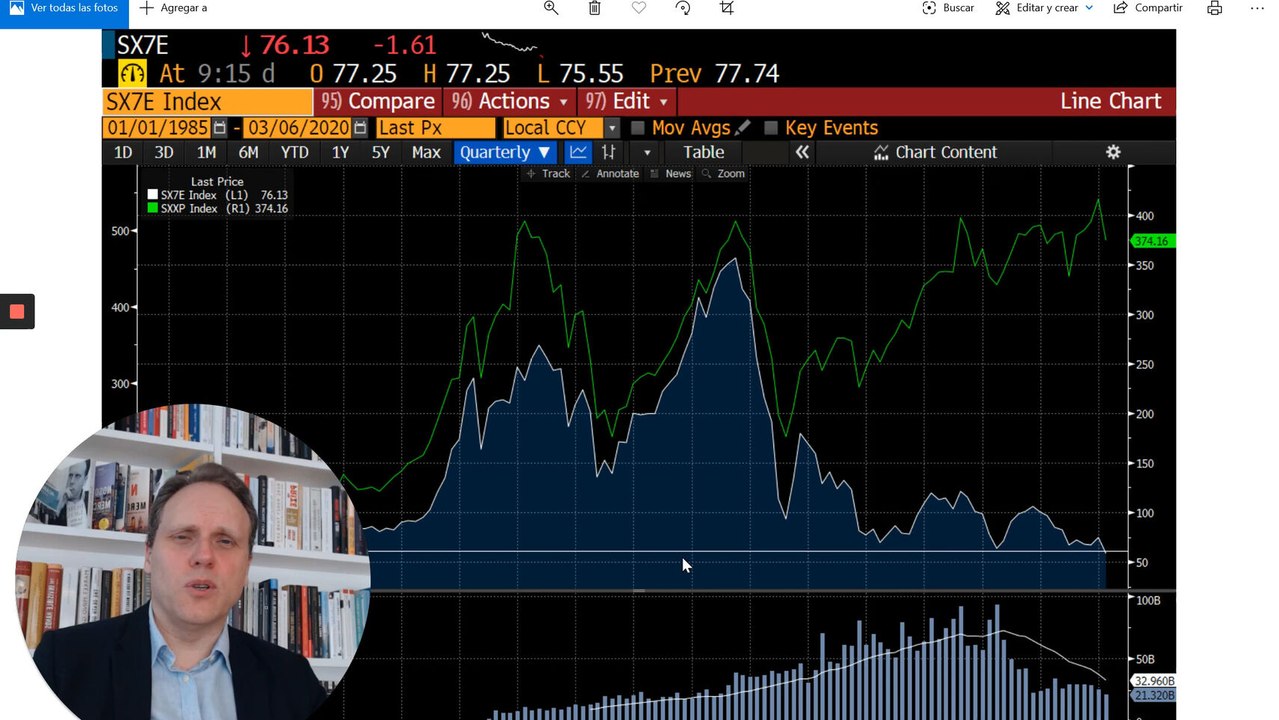Image resolution: width=1279 pixels, height=720 pixels.
Task: Click the Line Chart title text
Action: (1110, 101)
